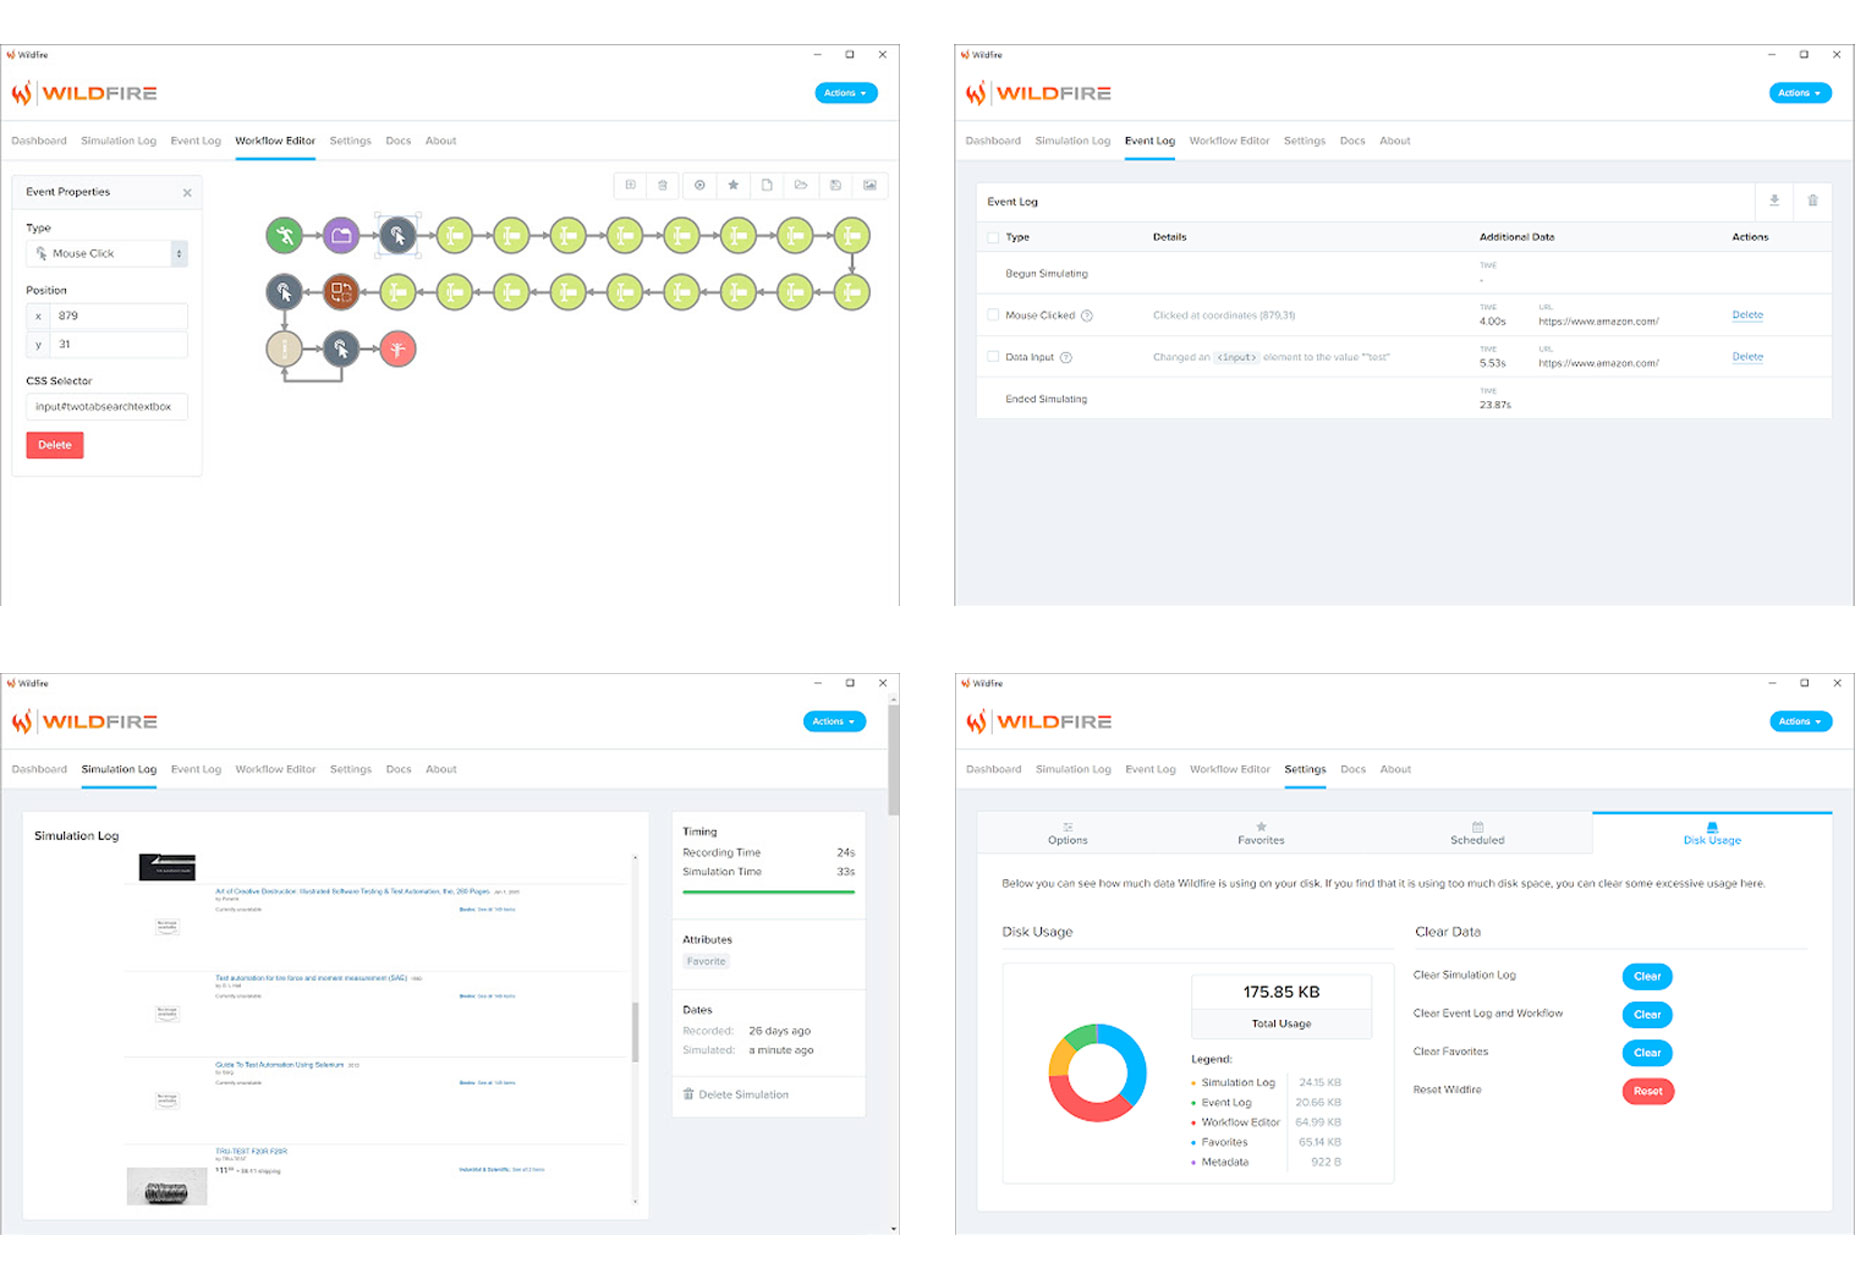Click Clear button for Clear Favorites
Screen dimensions: 1856x1280
click(x=1647, y=1053)
